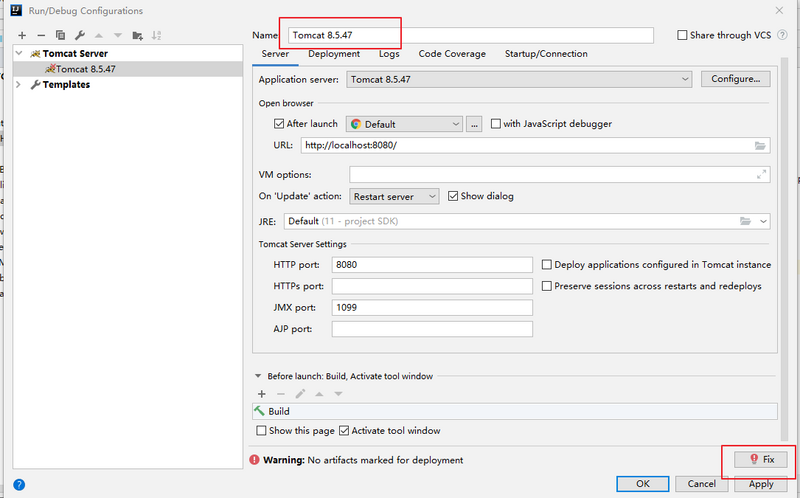800x498 pixels.
Task: Open the 'Update' action dropdown
Action: [x=395, y=197]
